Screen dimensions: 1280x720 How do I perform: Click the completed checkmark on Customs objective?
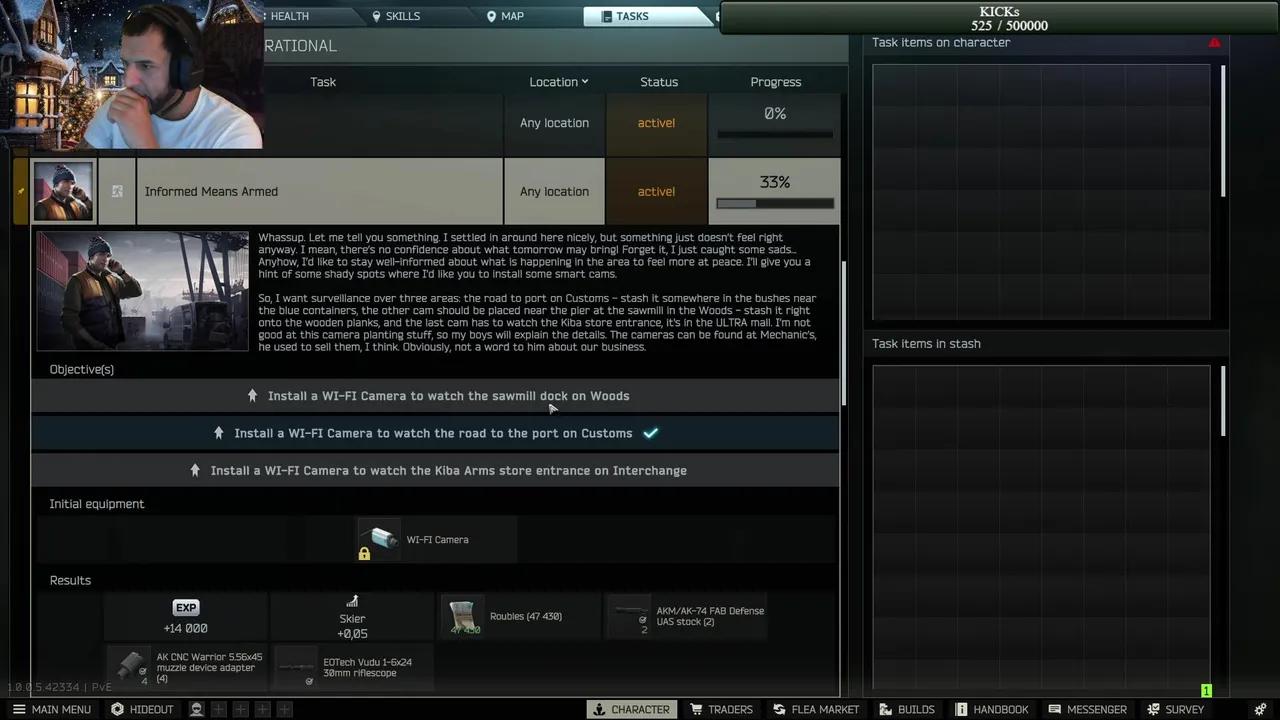[650, 433]
